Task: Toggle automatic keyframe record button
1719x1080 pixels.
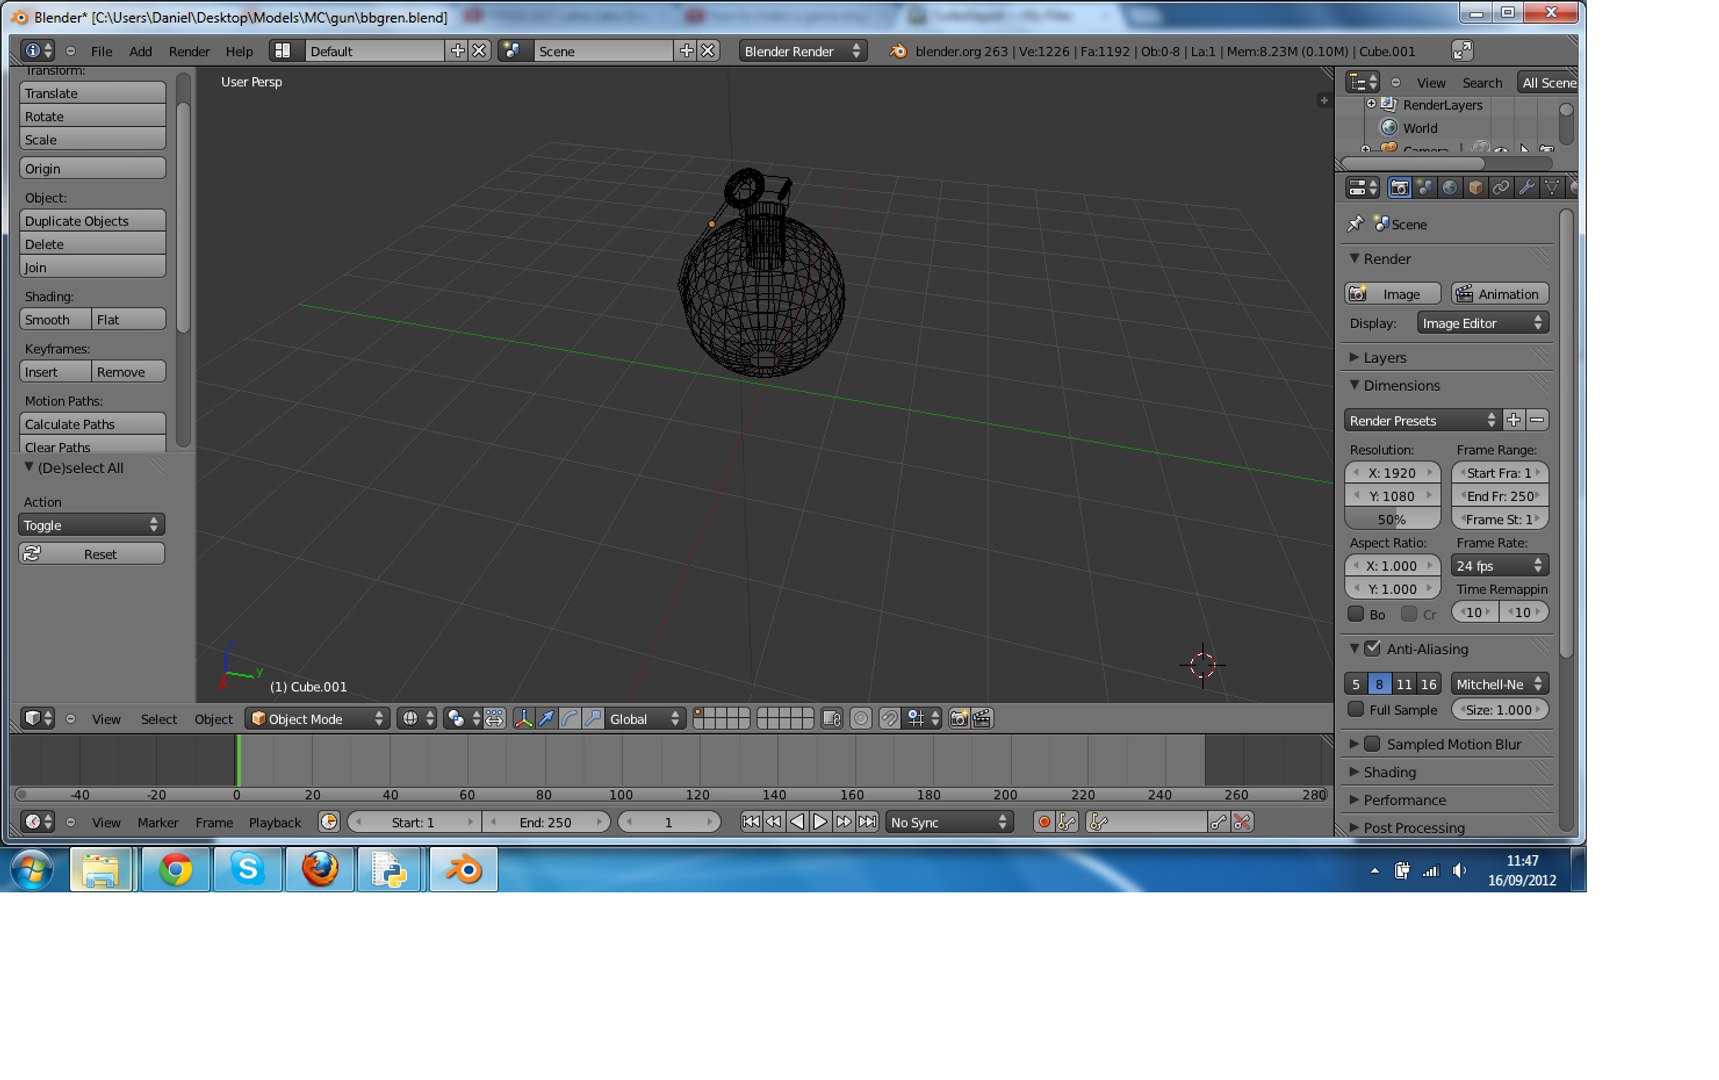Action: tap(1044, 822)
